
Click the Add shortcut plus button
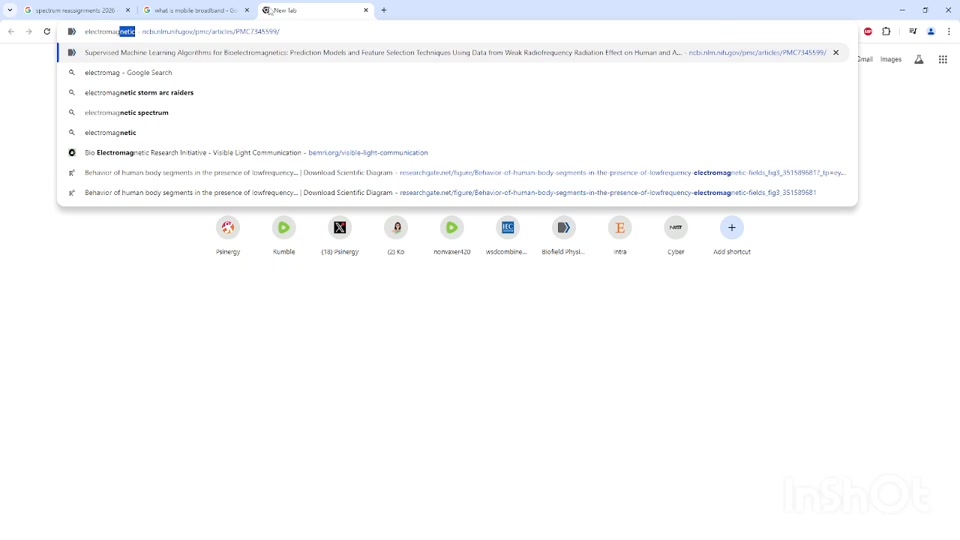click(x=732, y=228)
